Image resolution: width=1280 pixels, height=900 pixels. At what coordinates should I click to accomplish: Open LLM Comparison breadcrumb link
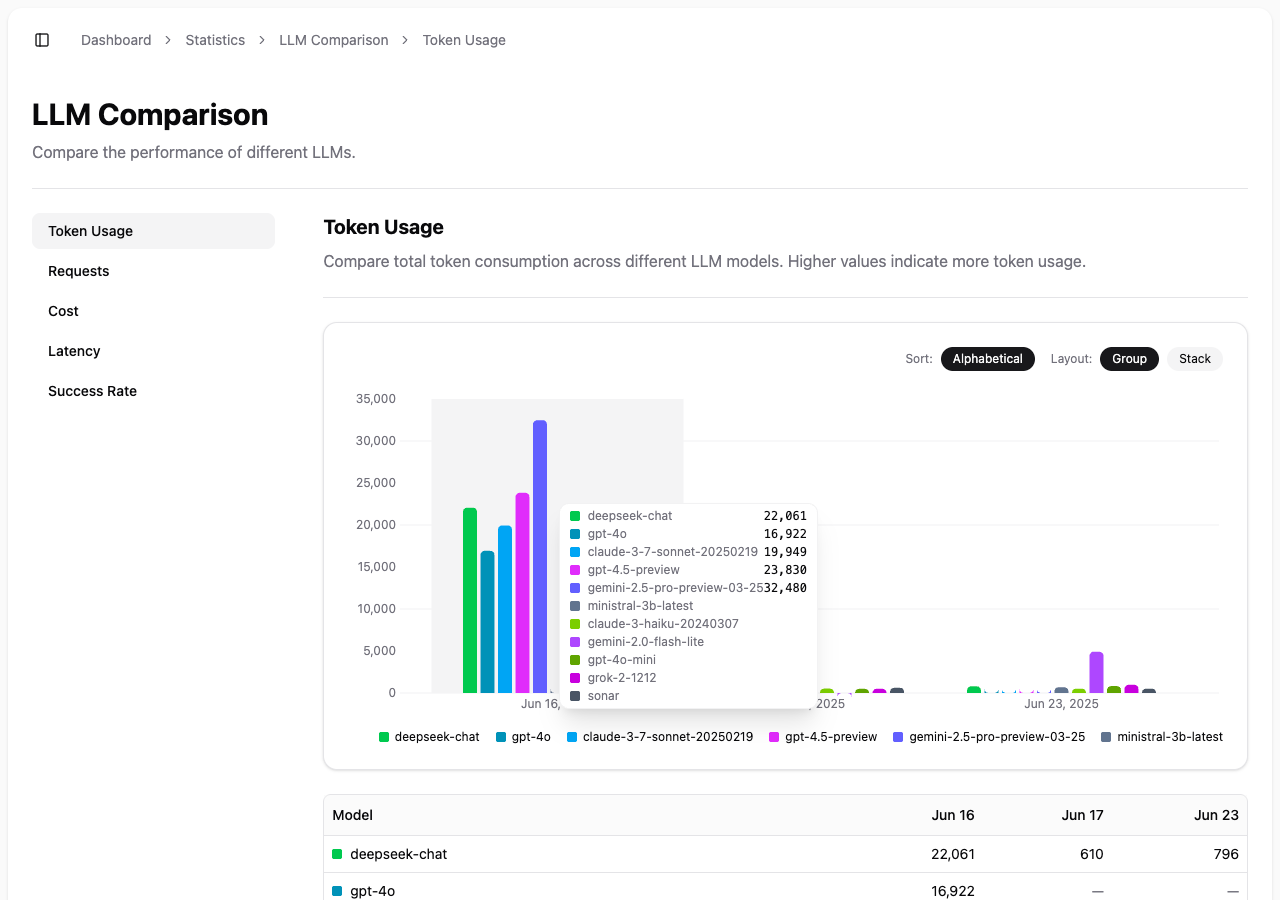(x=334, y=40)
